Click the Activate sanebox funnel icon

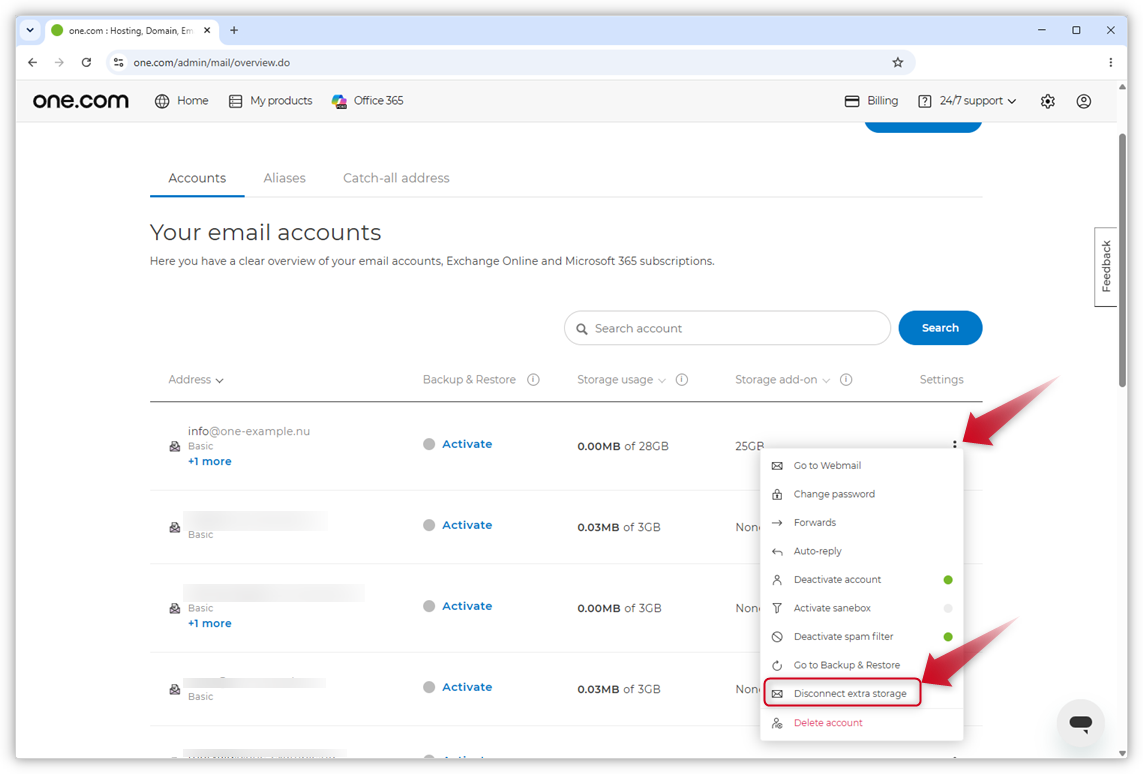tap(777, 608)
